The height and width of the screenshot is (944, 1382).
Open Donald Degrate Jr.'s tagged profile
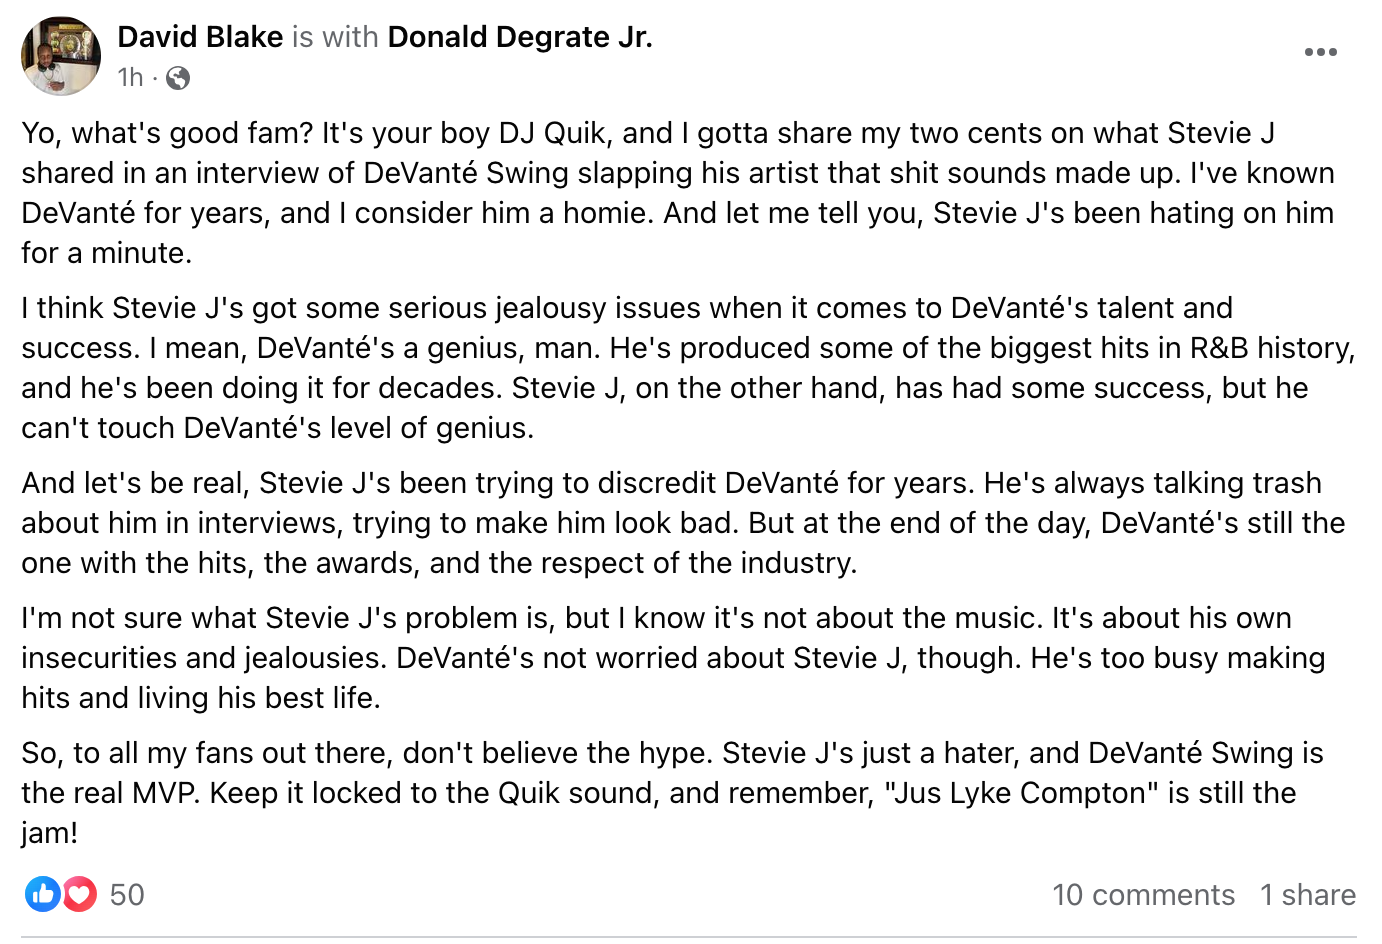[520, 37]
